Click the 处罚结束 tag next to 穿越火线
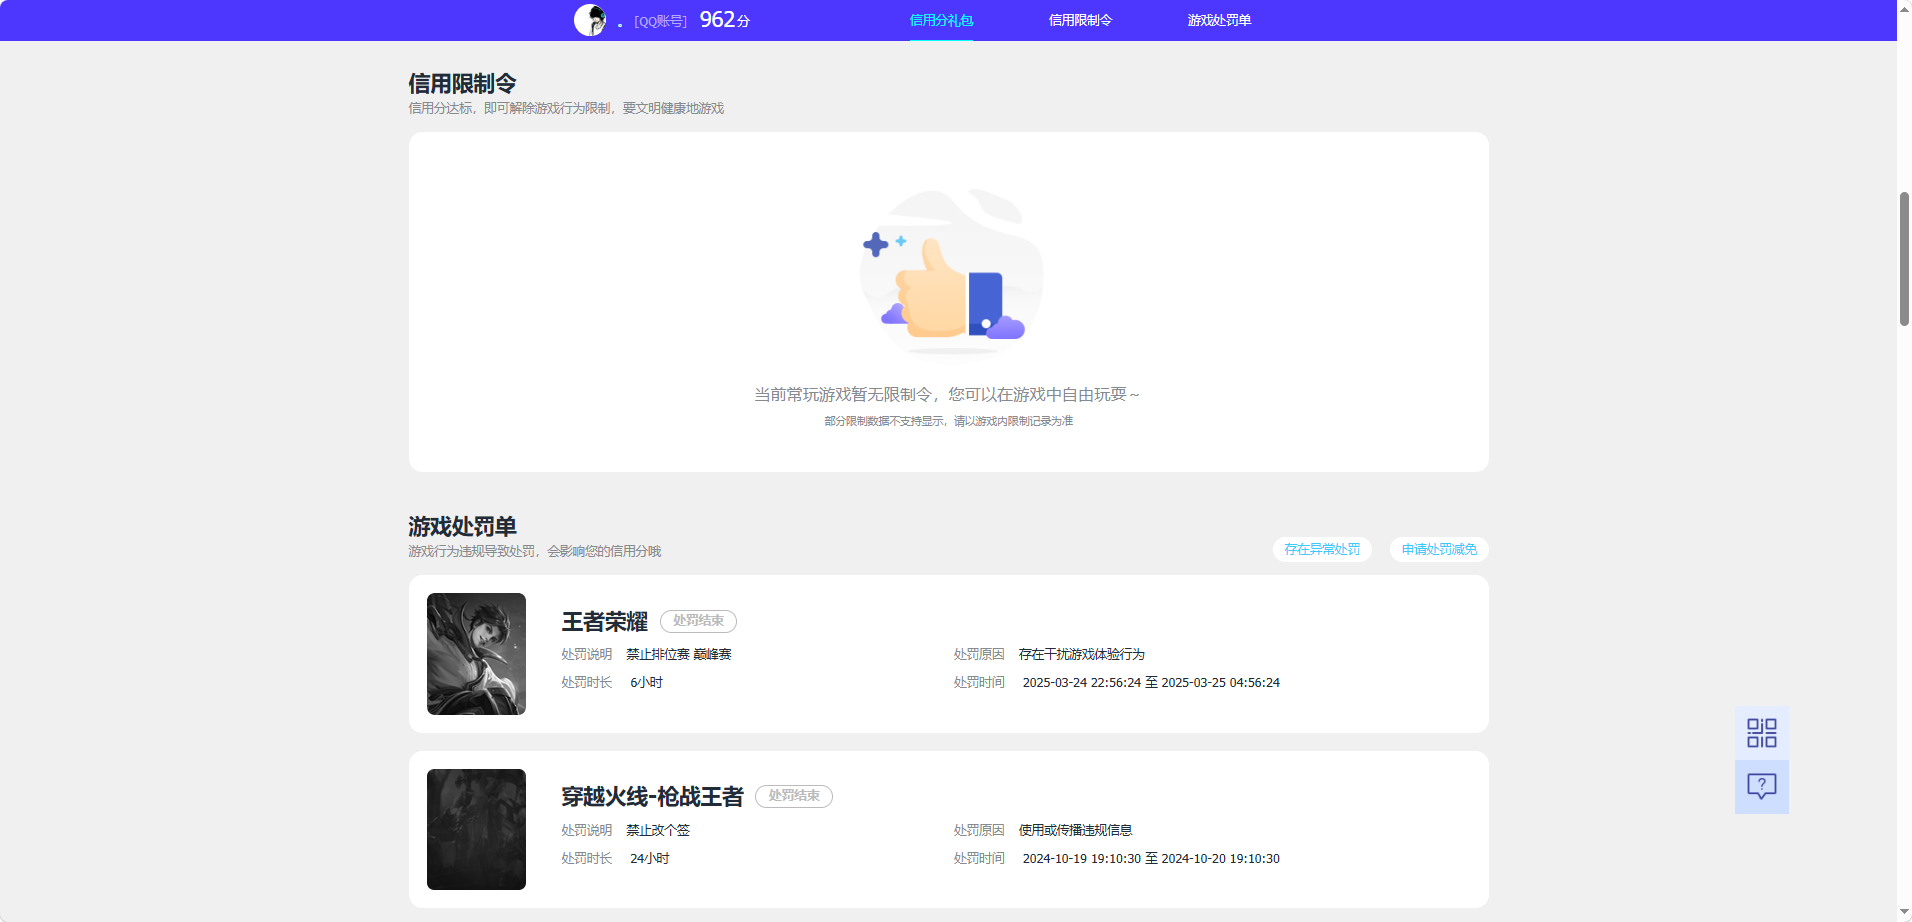This screenshot has height=922, width=1912. 793,796
